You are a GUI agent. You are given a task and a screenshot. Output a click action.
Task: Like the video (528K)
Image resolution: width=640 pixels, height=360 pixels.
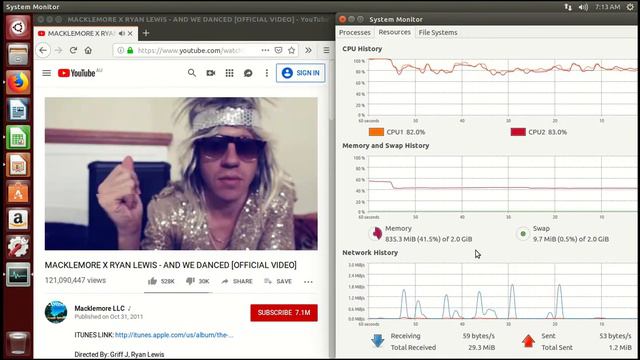tap(161, 281)
